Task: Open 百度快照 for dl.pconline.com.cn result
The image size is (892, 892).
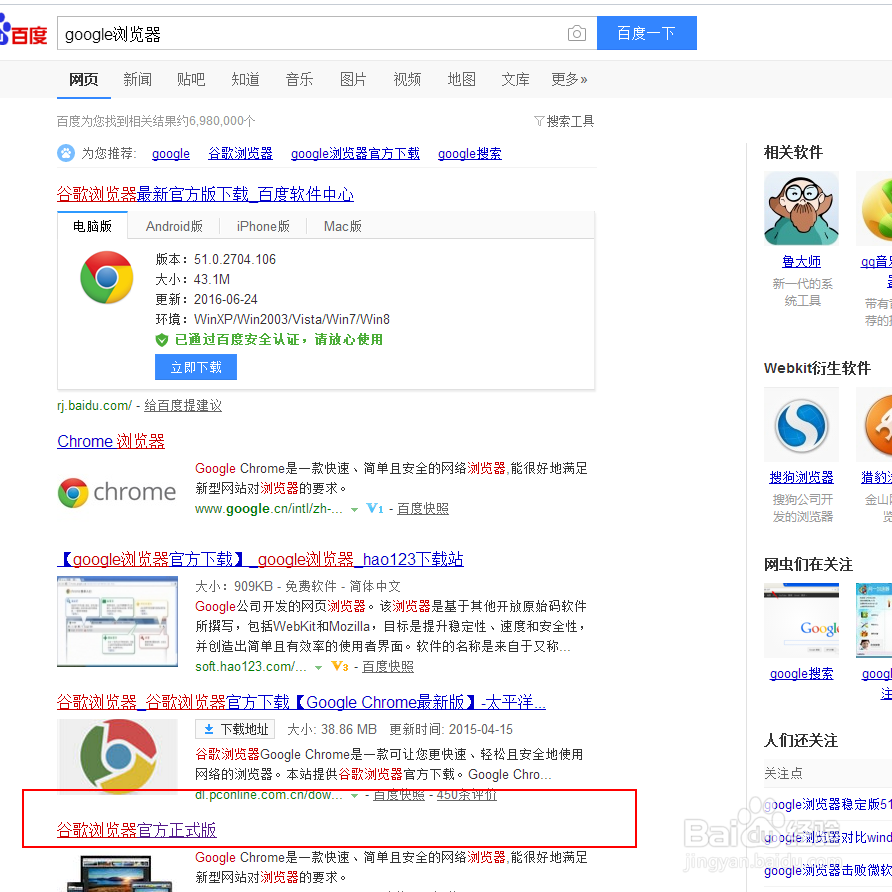Action: pos(399,795)
